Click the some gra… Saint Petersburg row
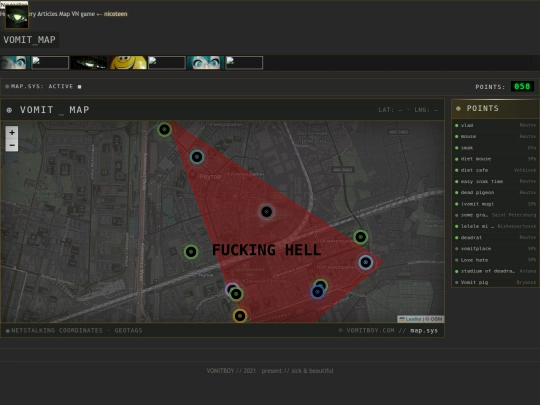This screenshot has width=540, height=405. point(495,215)
